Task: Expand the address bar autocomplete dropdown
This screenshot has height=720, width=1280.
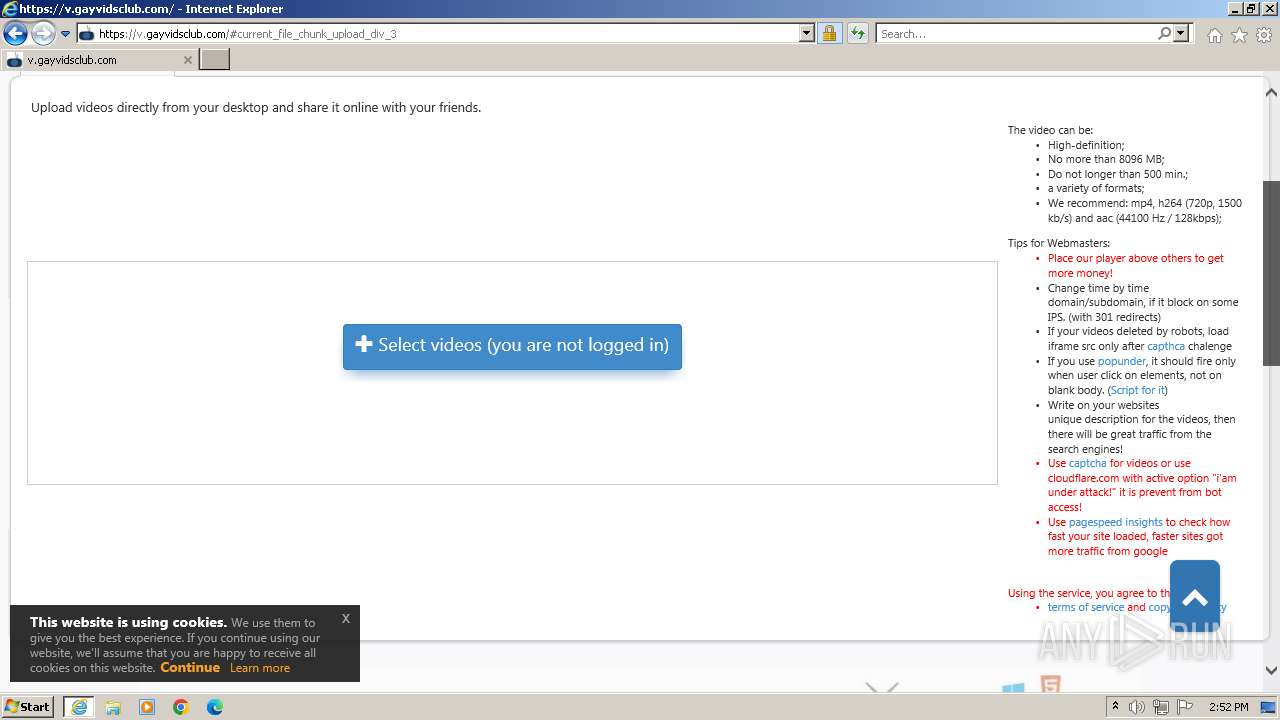Action: (x=807, y=33)
